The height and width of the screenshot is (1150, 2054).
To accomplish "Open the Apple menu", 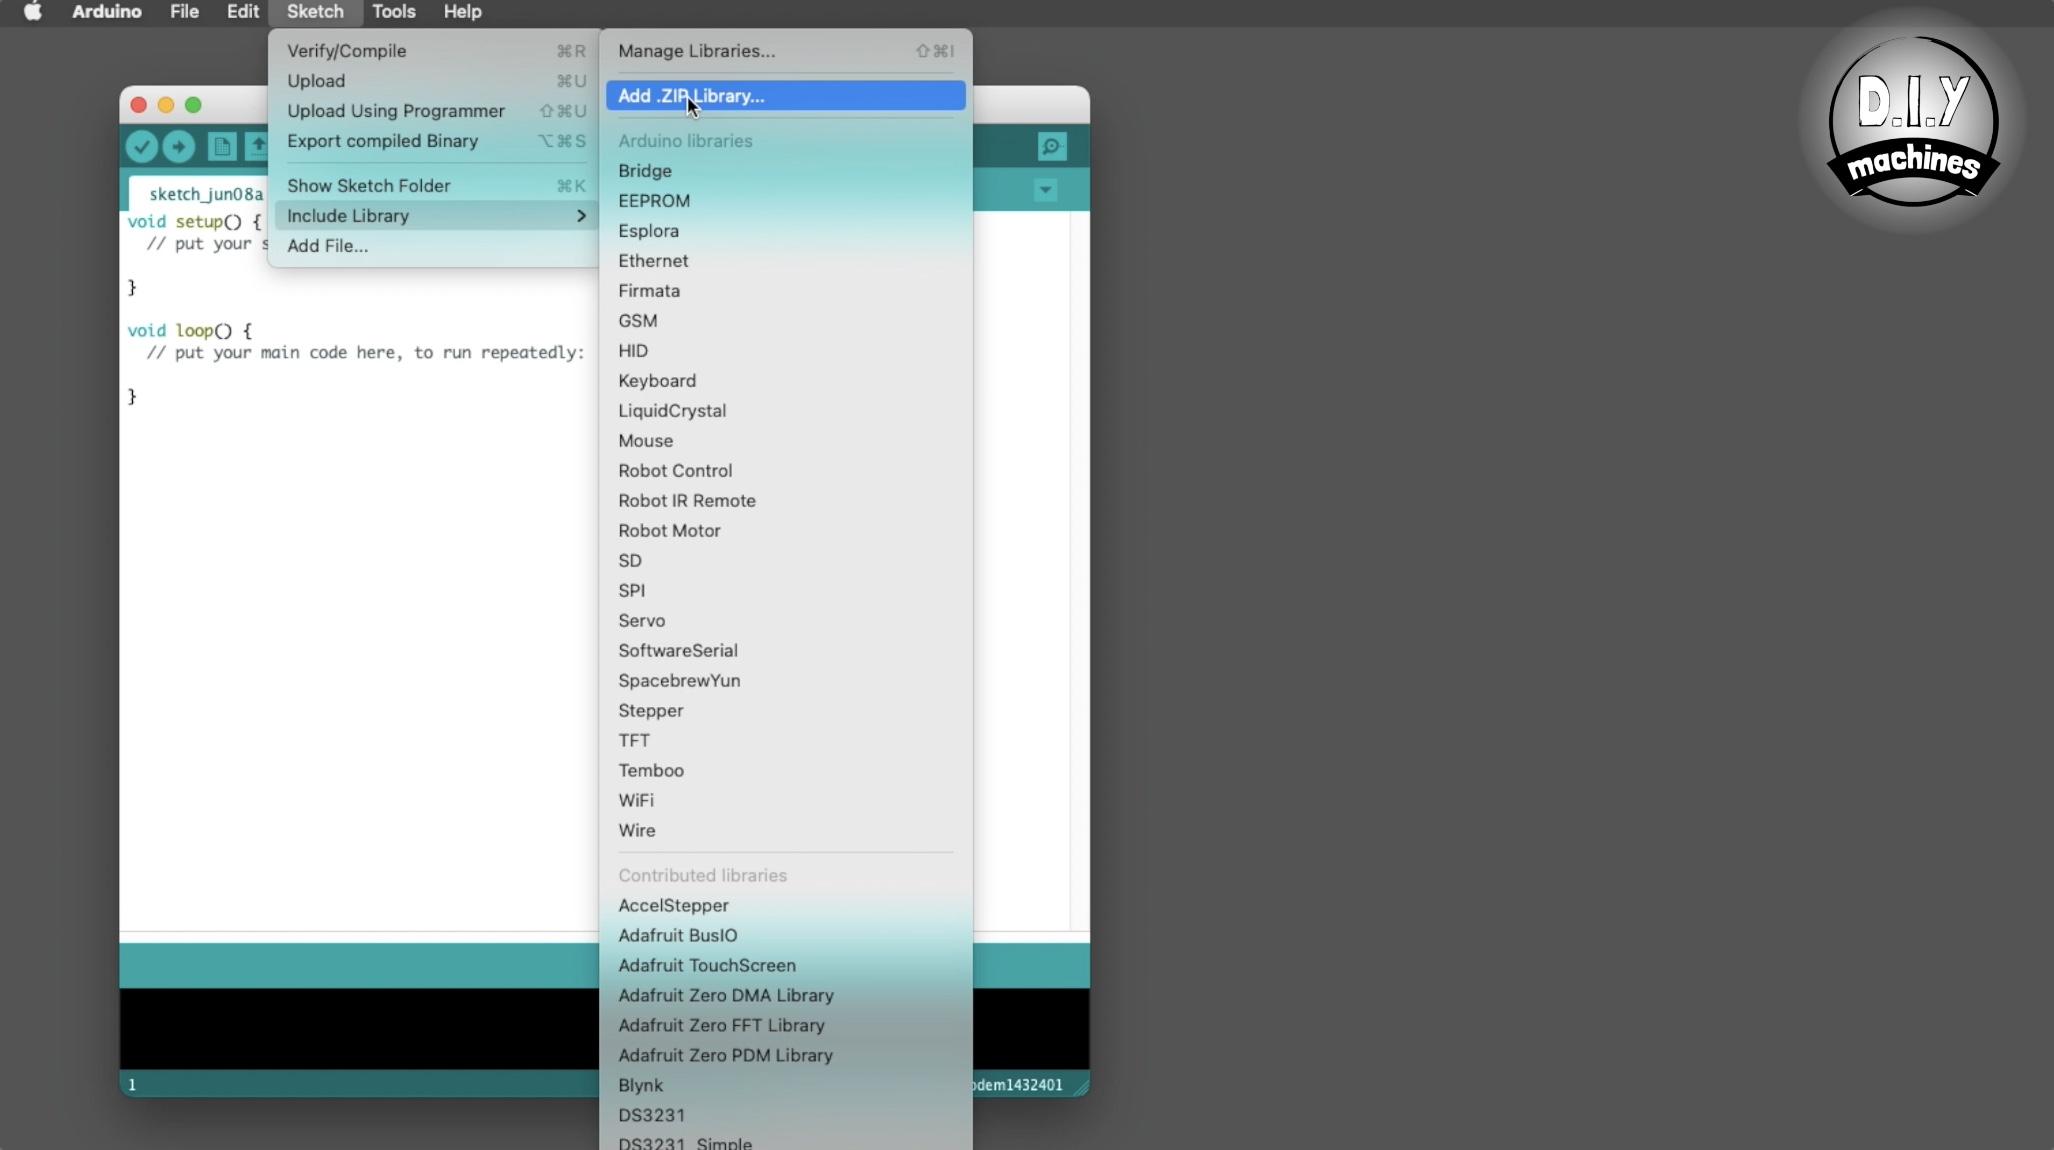I will (33, 12).
